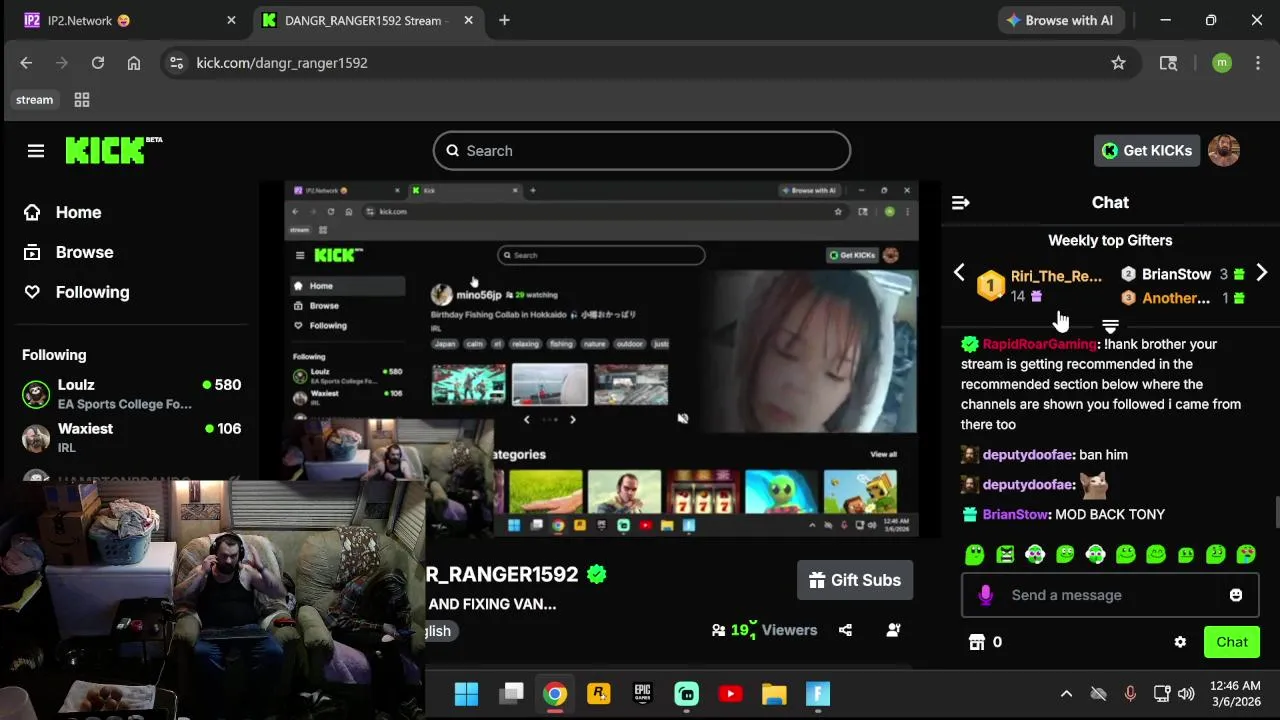
Task: Click the microphone icon in system tray
Action: 1130,694
